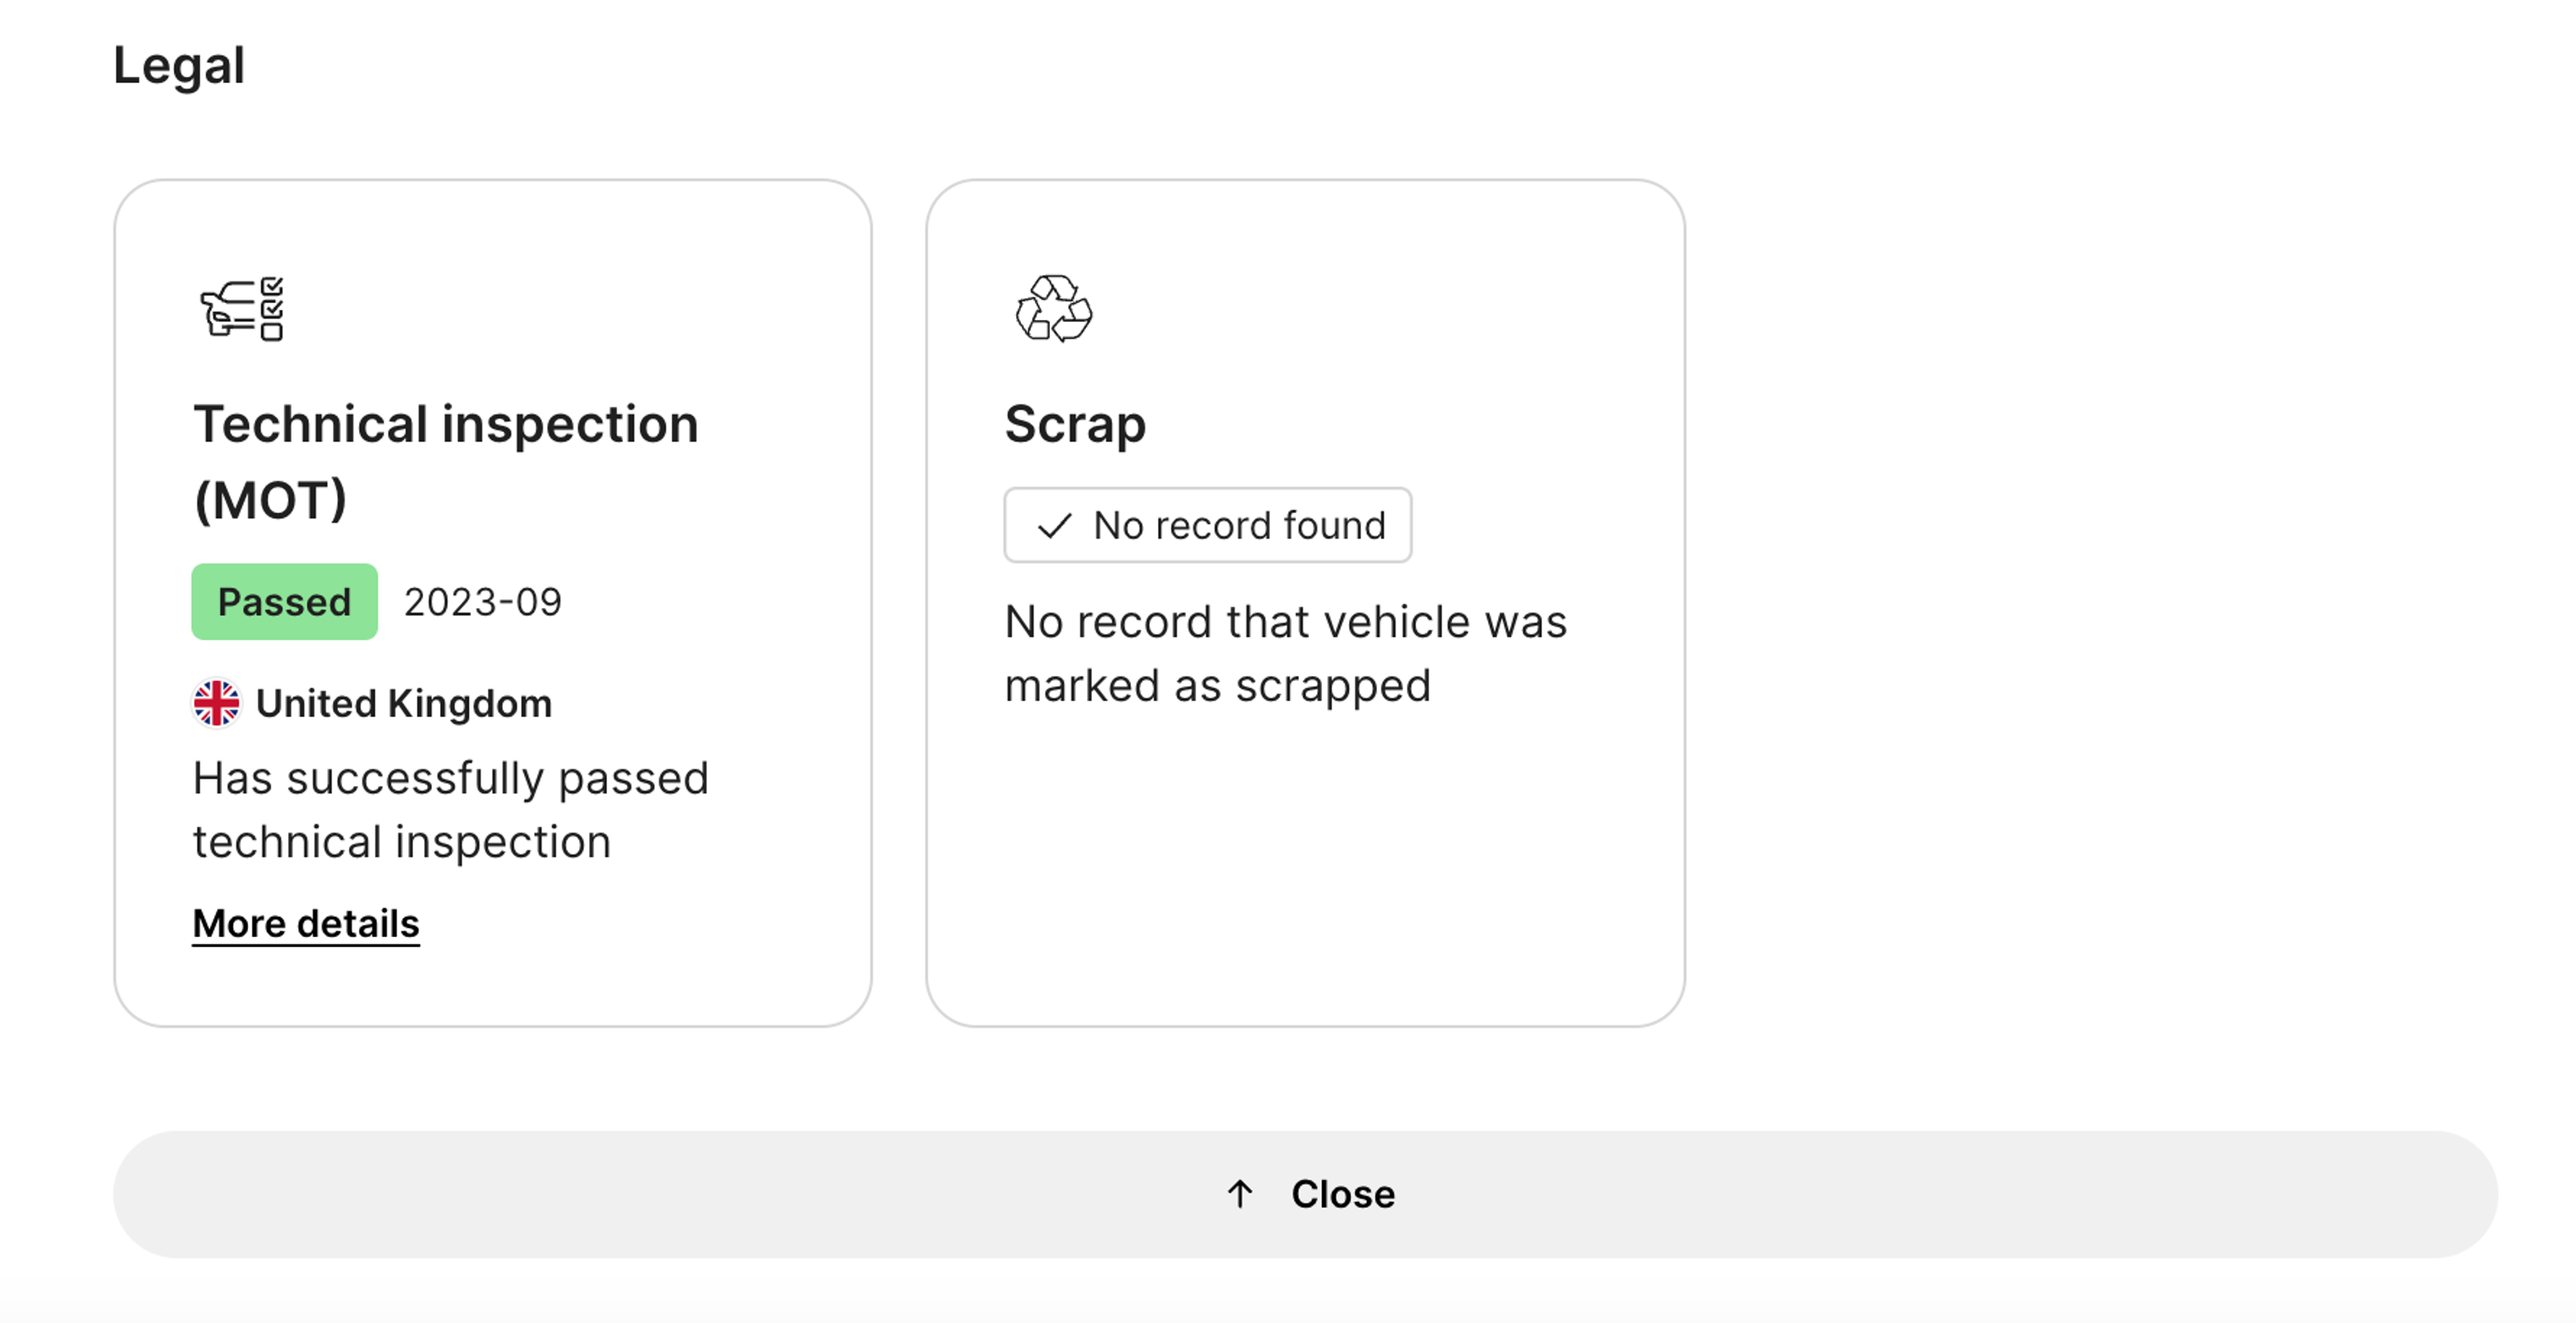Click the scrap recycling arrows icon

coord(1053,309)
